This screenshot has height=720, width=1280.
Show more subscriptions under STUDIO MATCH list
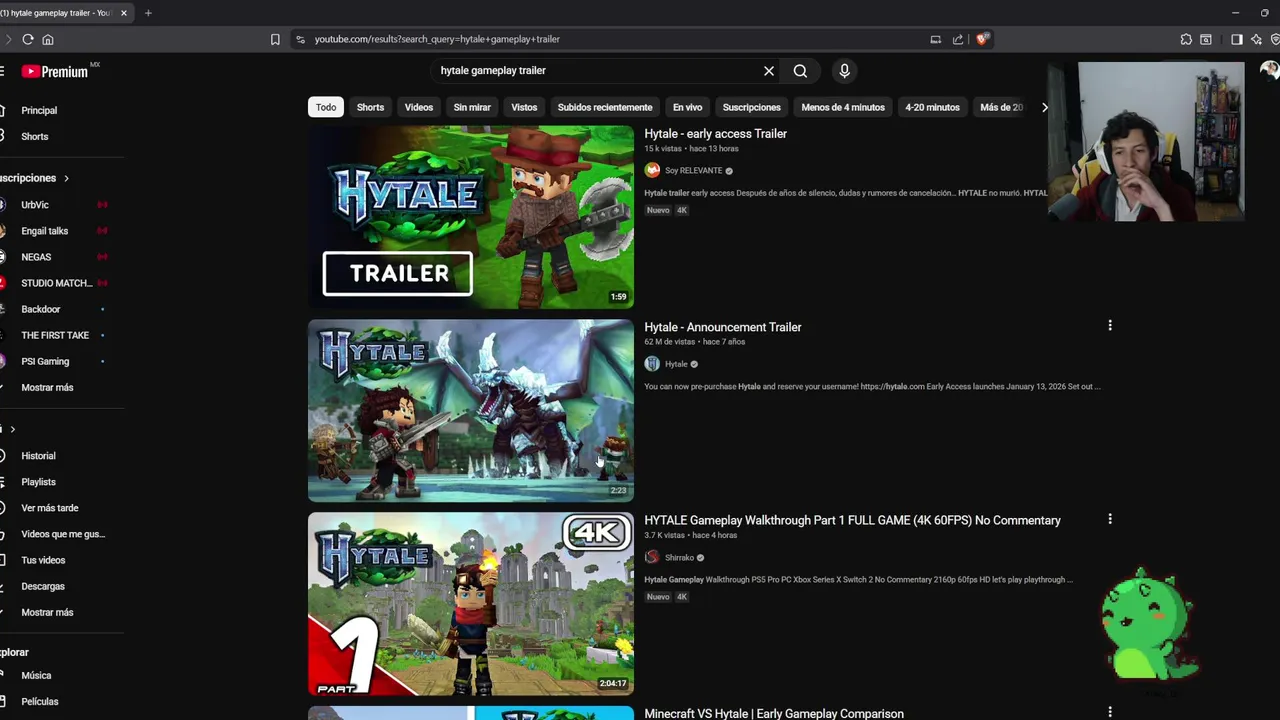[47, 387]
